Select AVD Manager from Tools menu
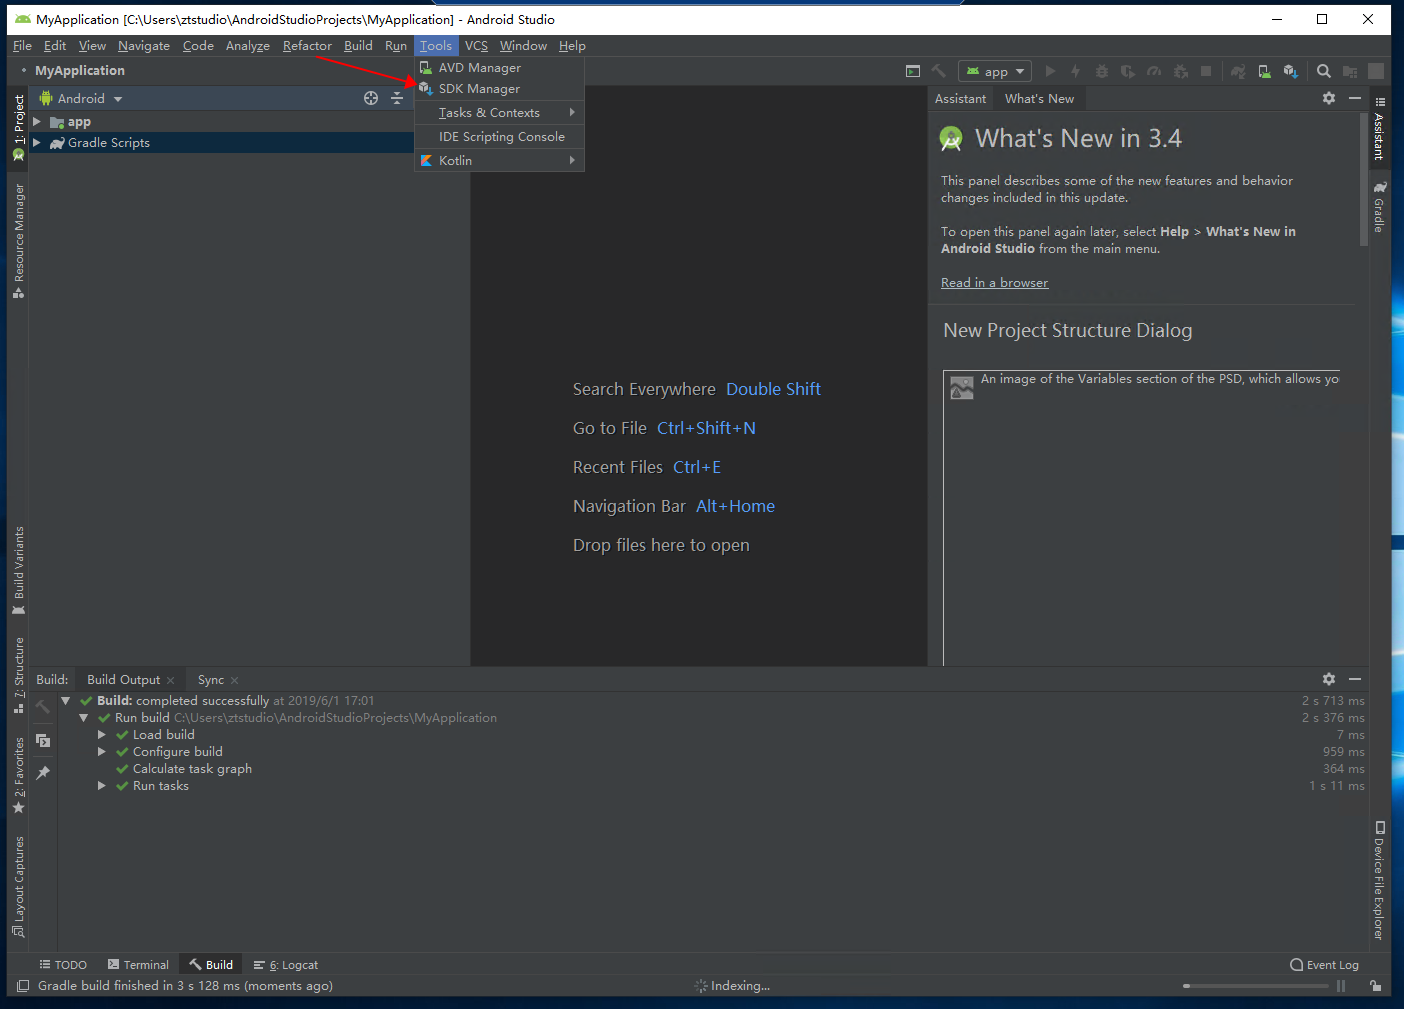 499,68
